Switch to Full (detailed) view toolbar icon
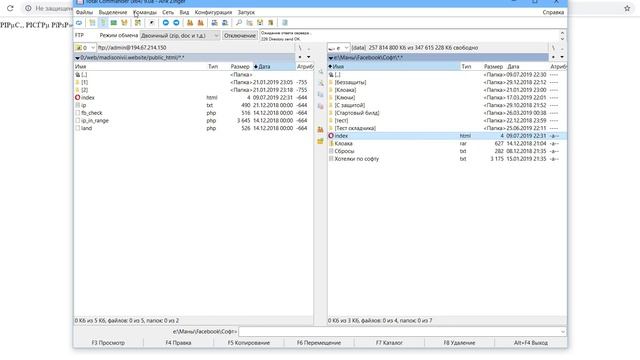 (x=103, y=23)
